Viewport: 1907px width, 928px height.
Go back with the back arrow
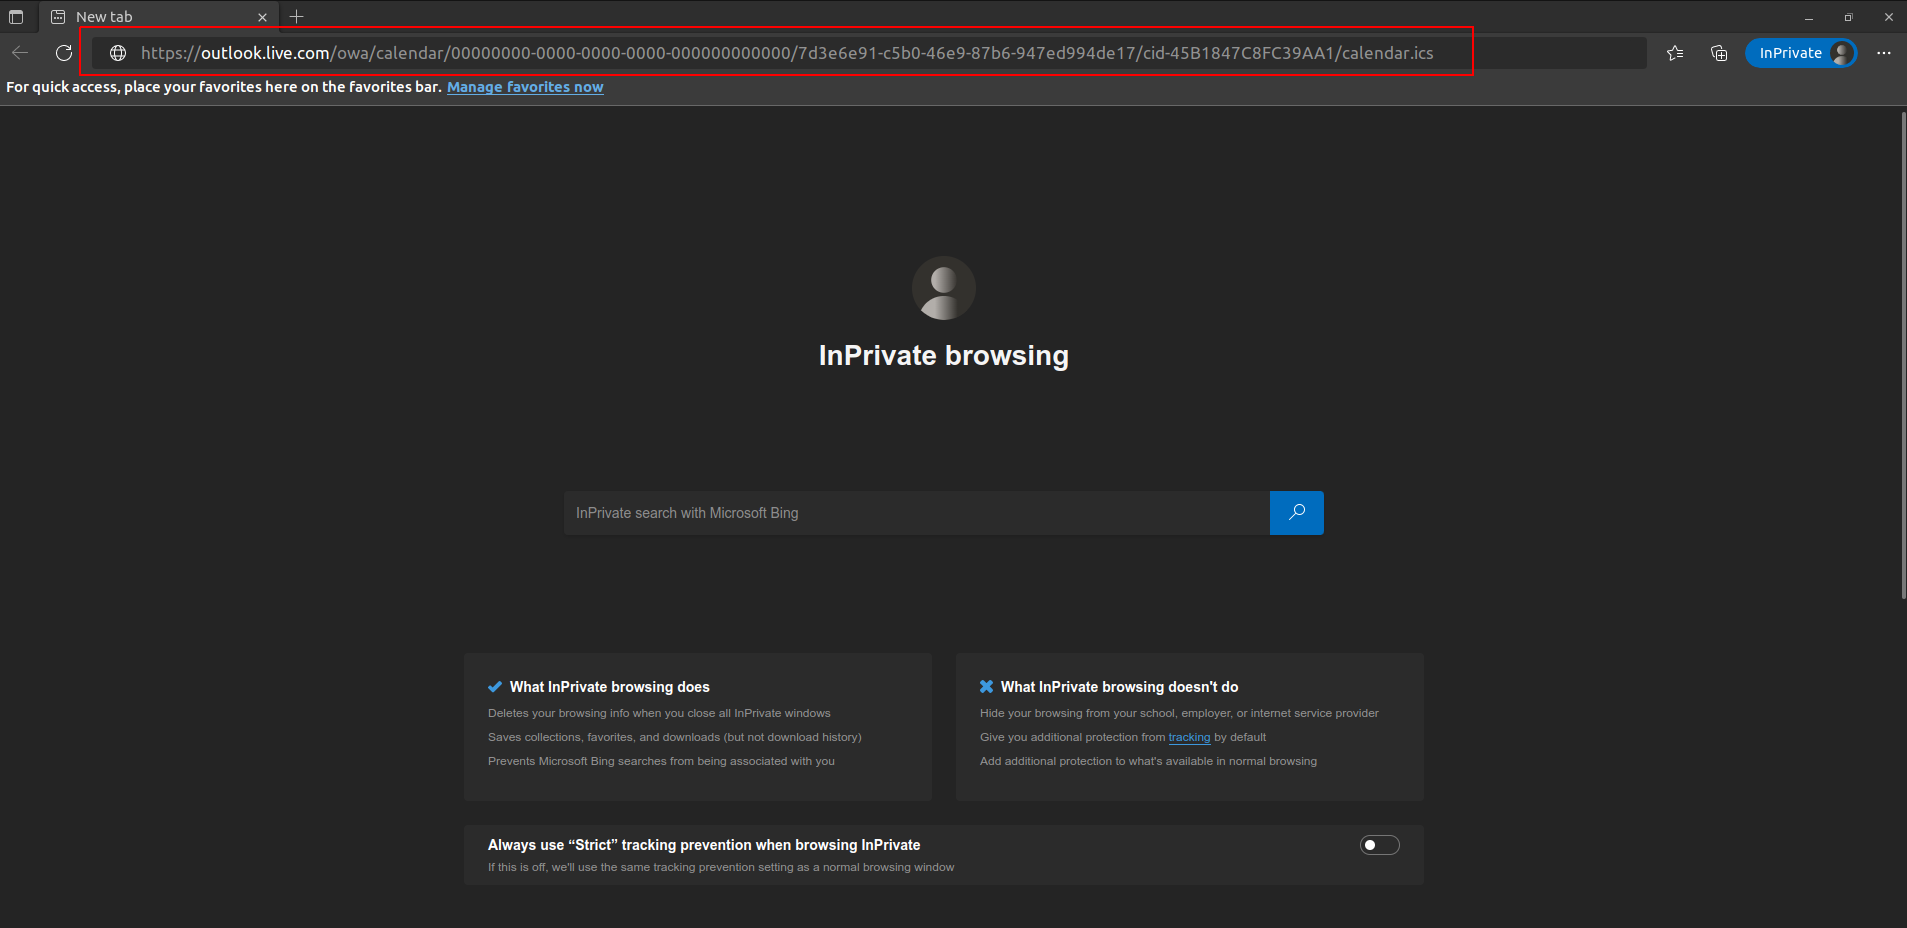20,53
